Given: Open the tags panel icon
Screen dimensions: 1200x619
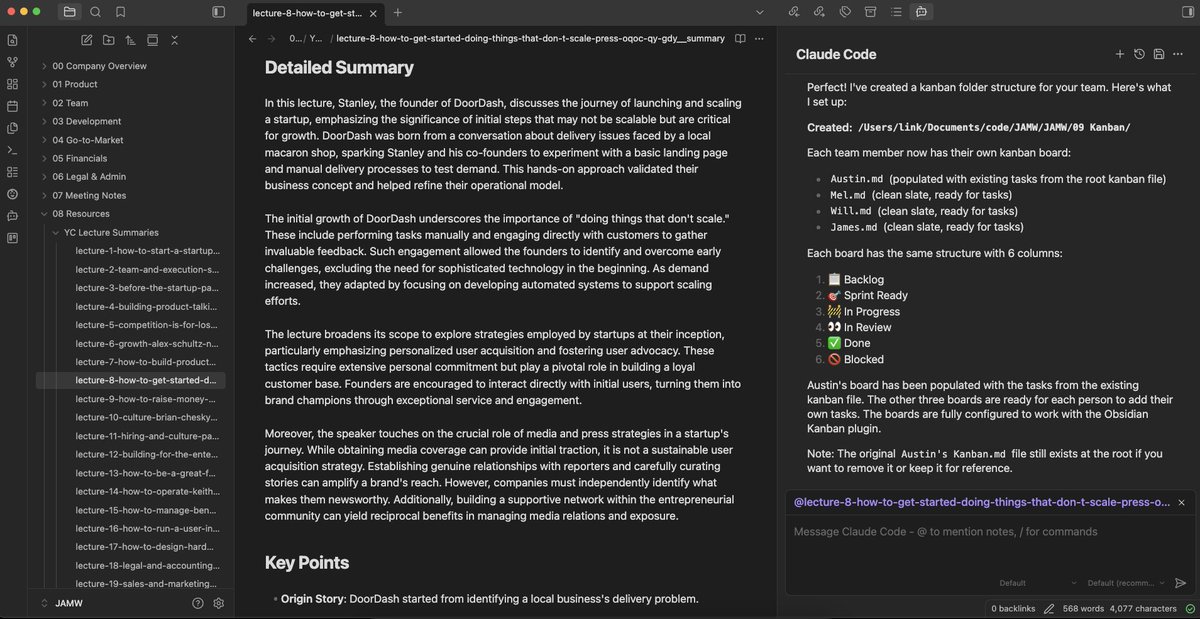Looking at the screenshot, I should point(844,12).
